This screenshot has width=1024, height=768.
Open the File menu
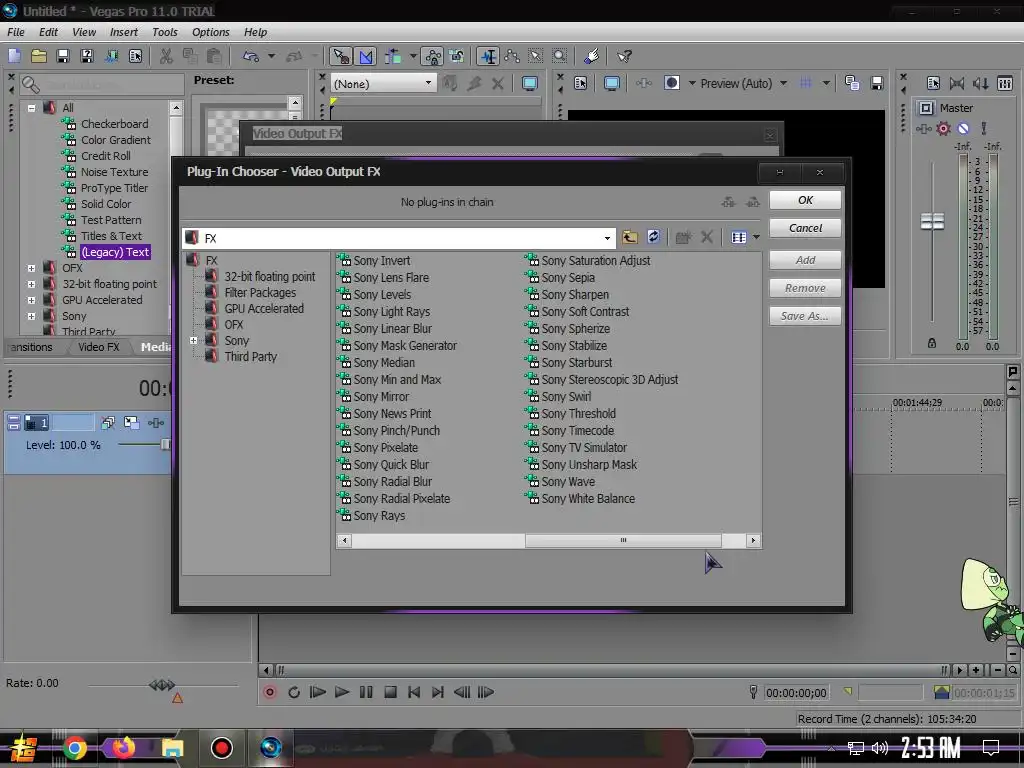coord(15,32)
